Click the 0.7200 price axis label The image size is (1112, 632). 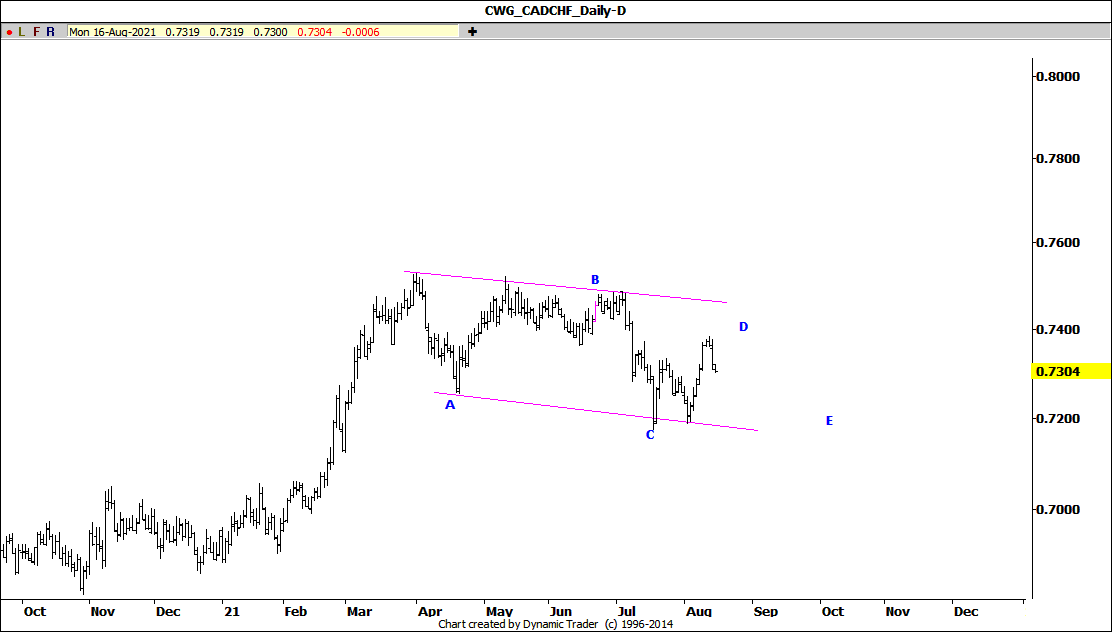1058,418
